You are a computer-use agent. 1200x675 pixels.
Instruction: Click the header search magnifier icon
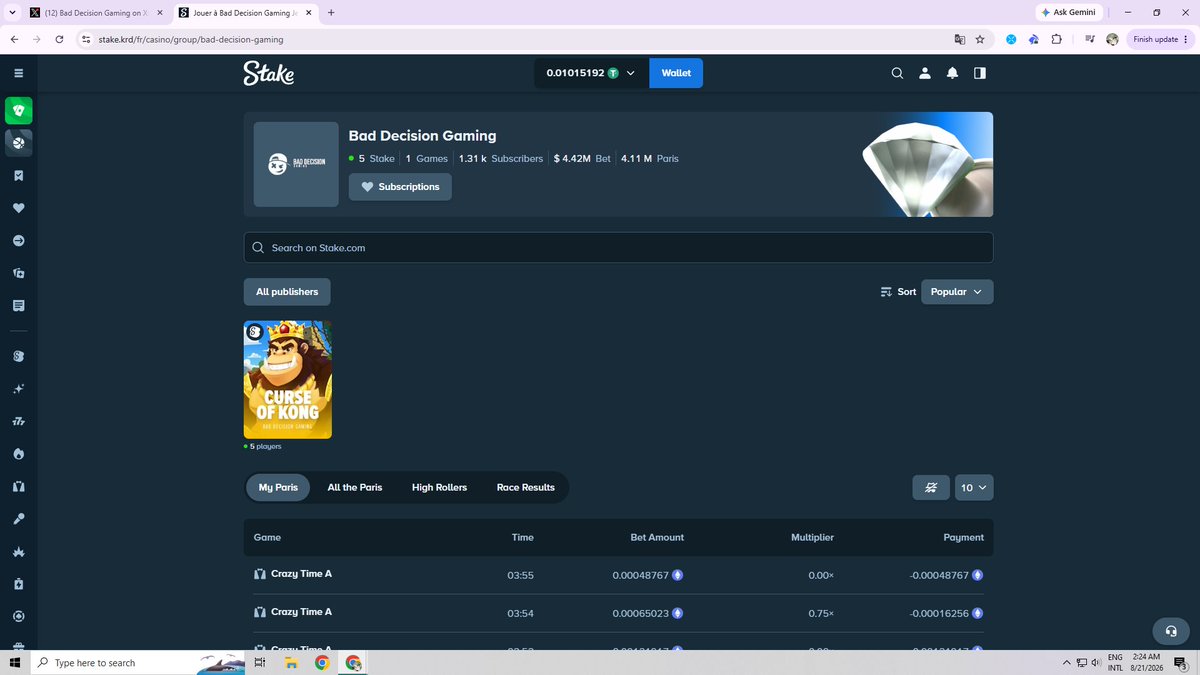tap(897, 73)
